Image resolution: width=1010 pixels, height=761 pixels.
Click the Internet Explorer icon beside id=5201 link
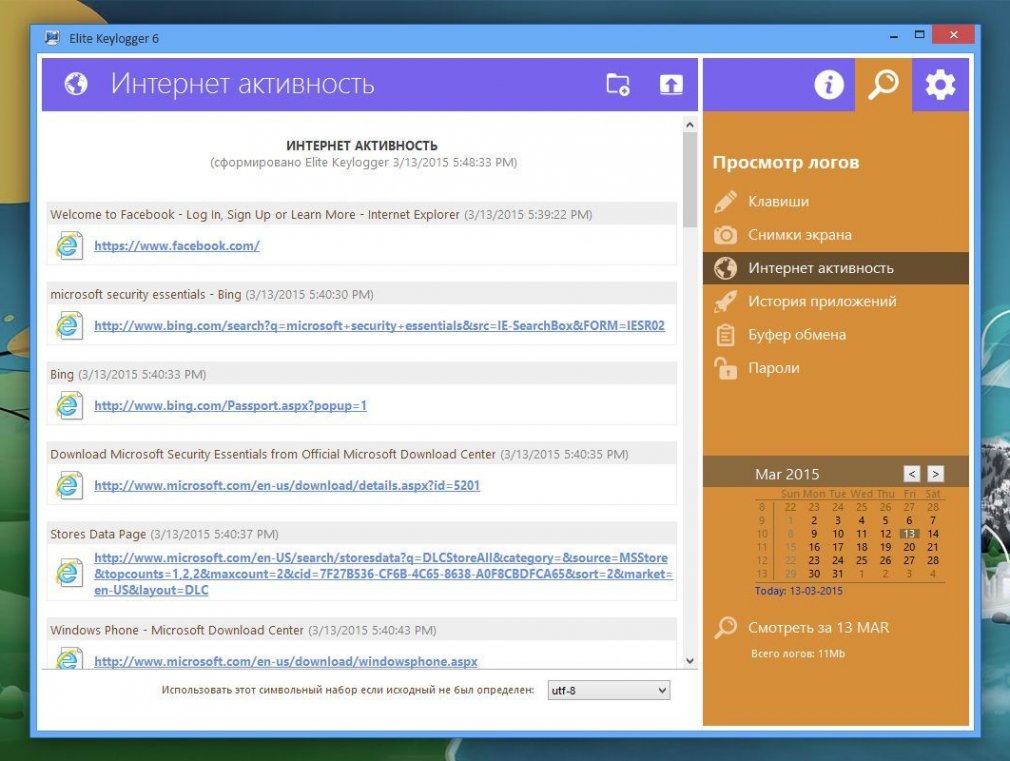click(69, 485)
